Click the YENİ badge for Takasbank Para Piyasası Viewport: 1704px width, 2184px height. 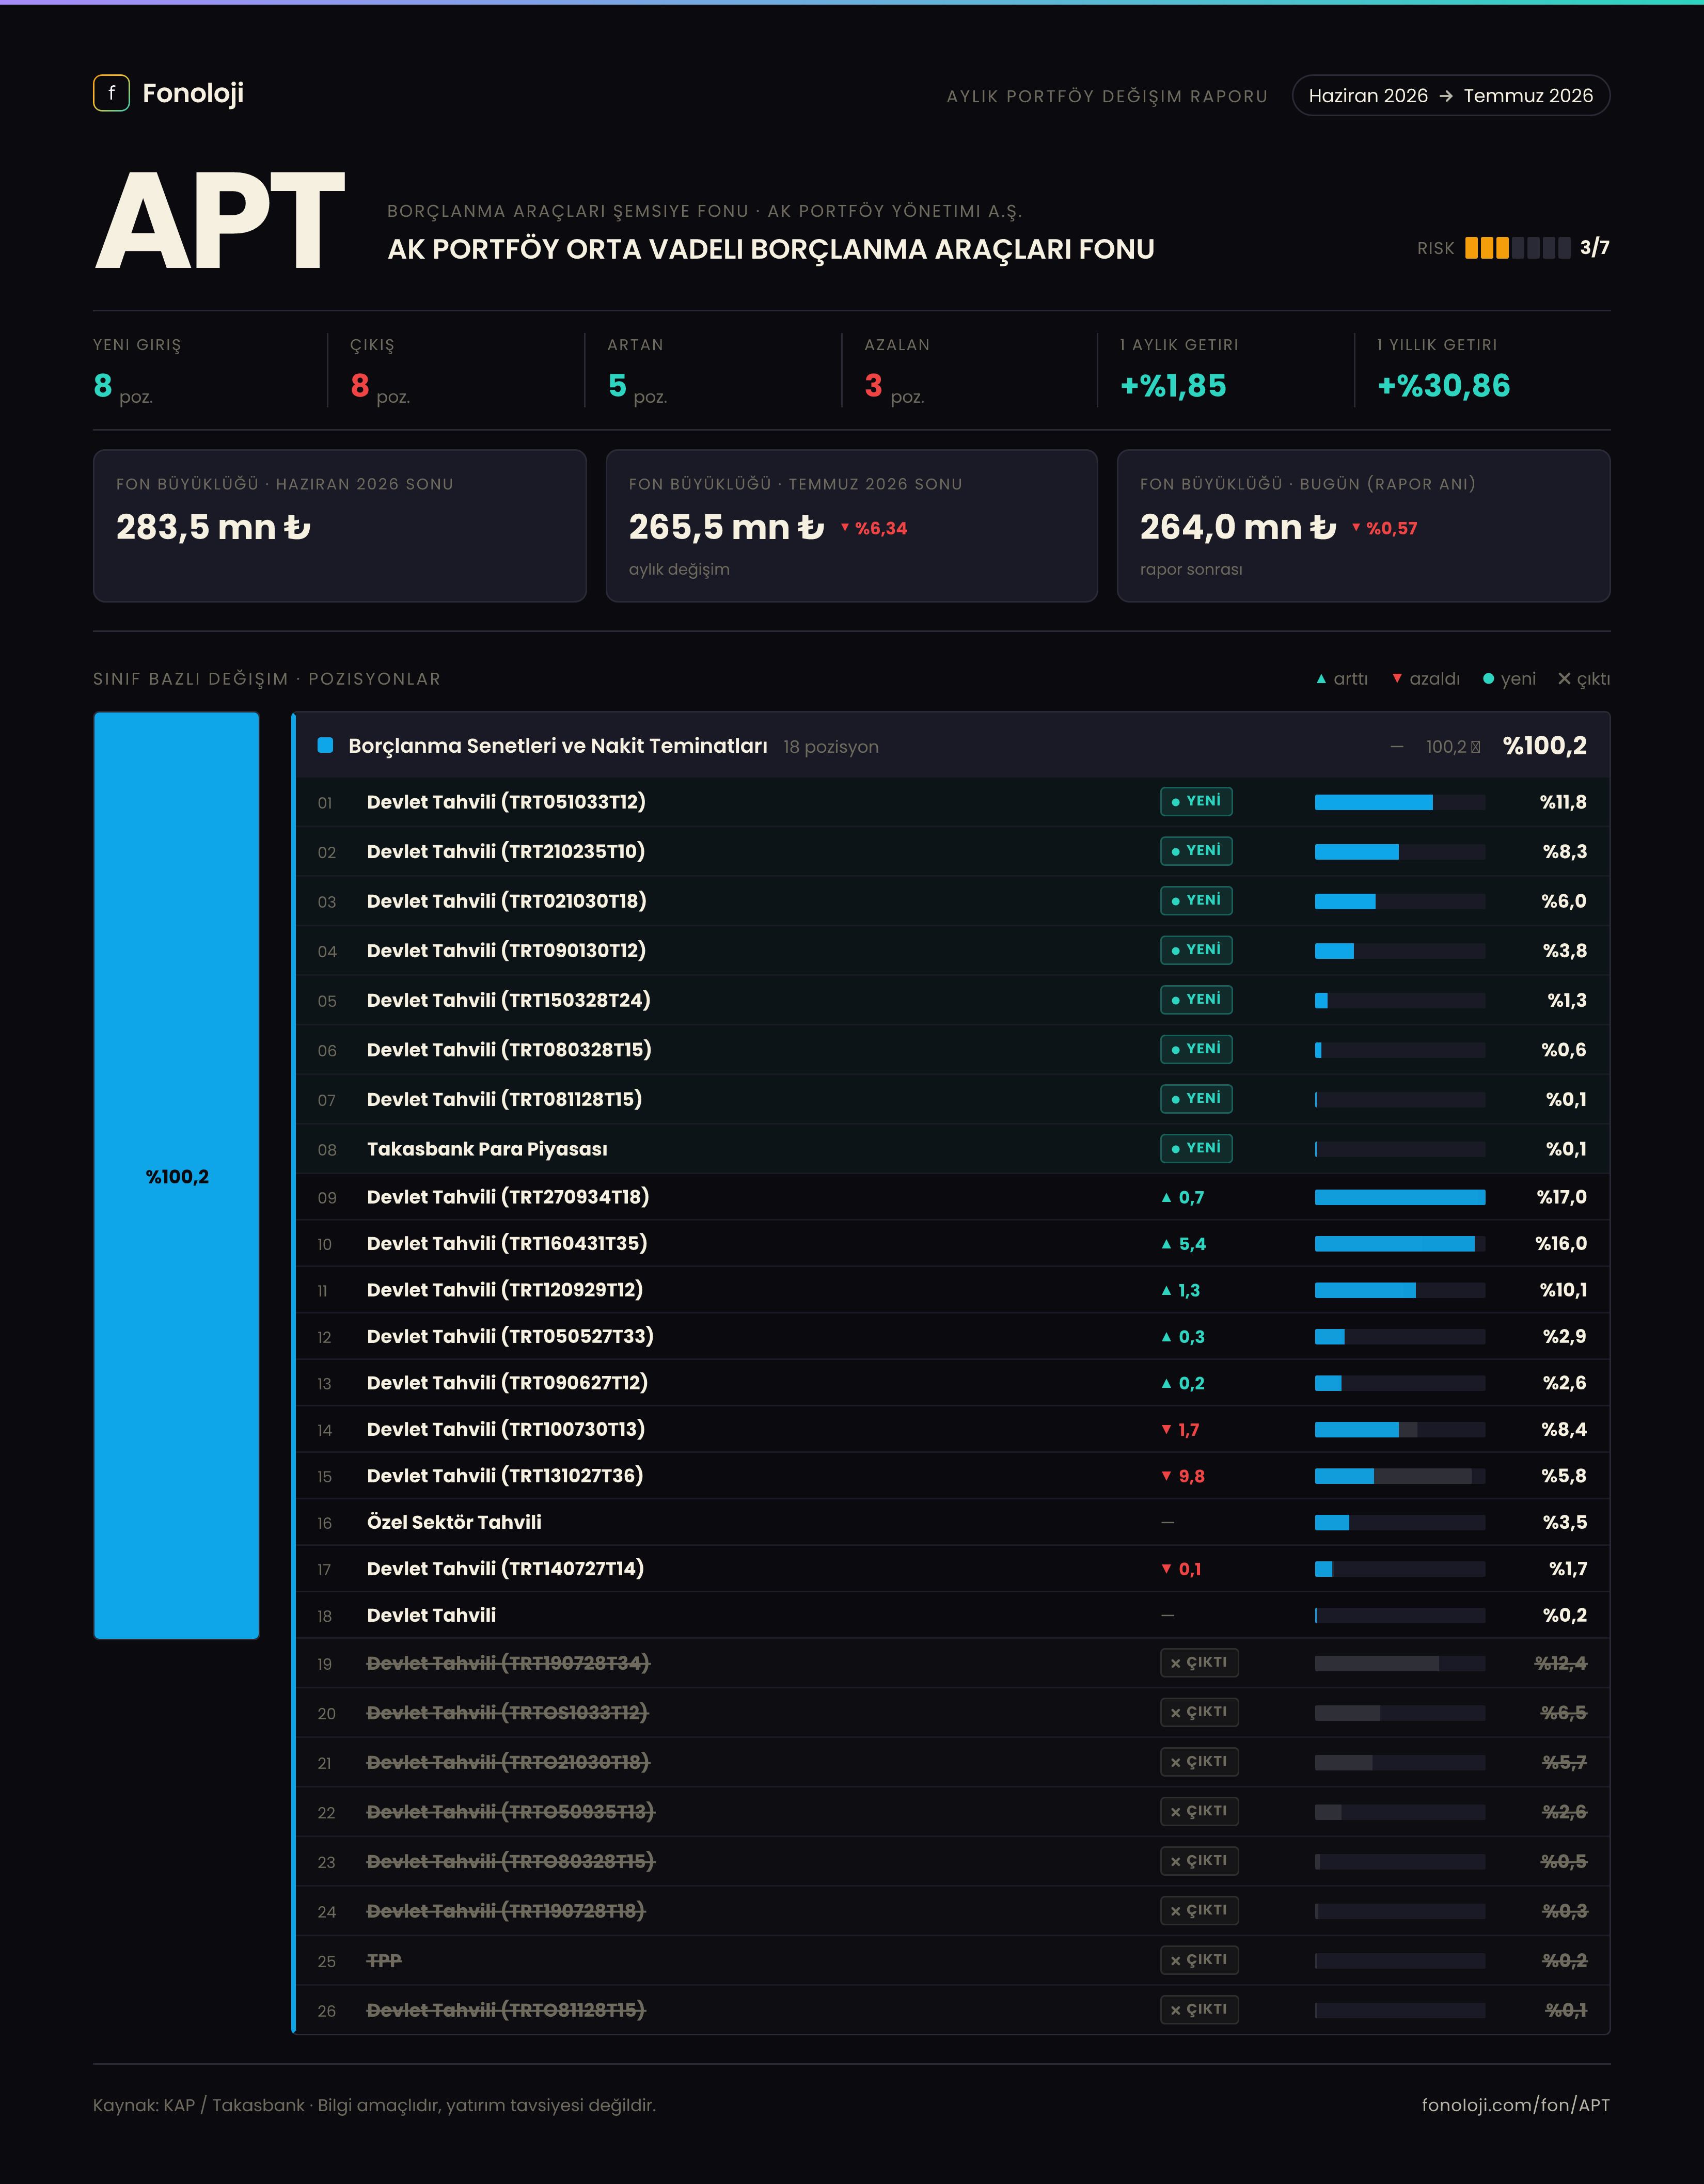[1196, 1148]
